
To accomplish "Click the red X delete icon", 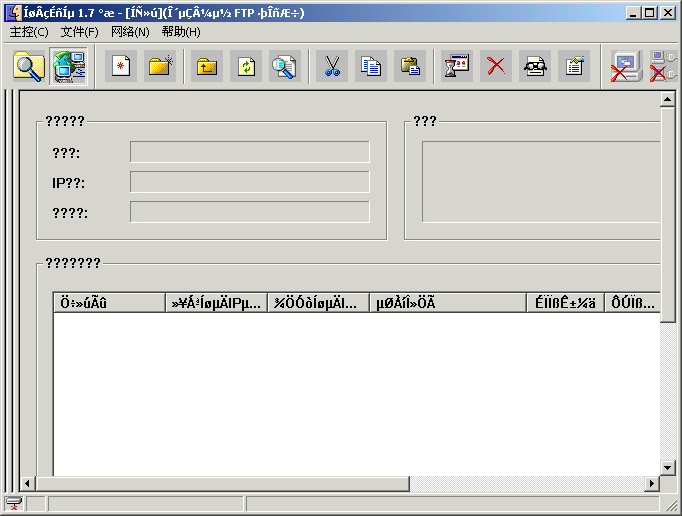I will pos(495,67).
